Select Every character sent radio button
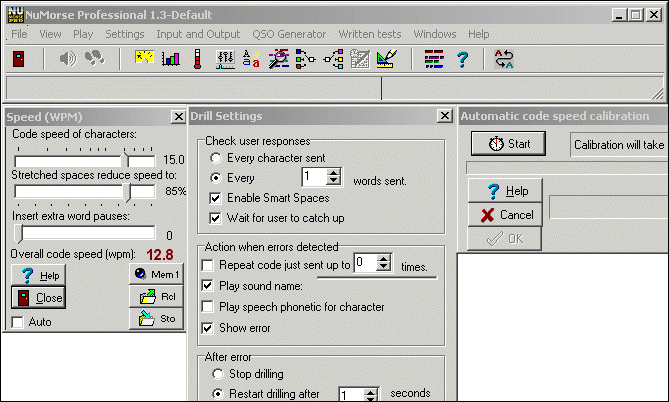669x402 pixels. point(216,158)
